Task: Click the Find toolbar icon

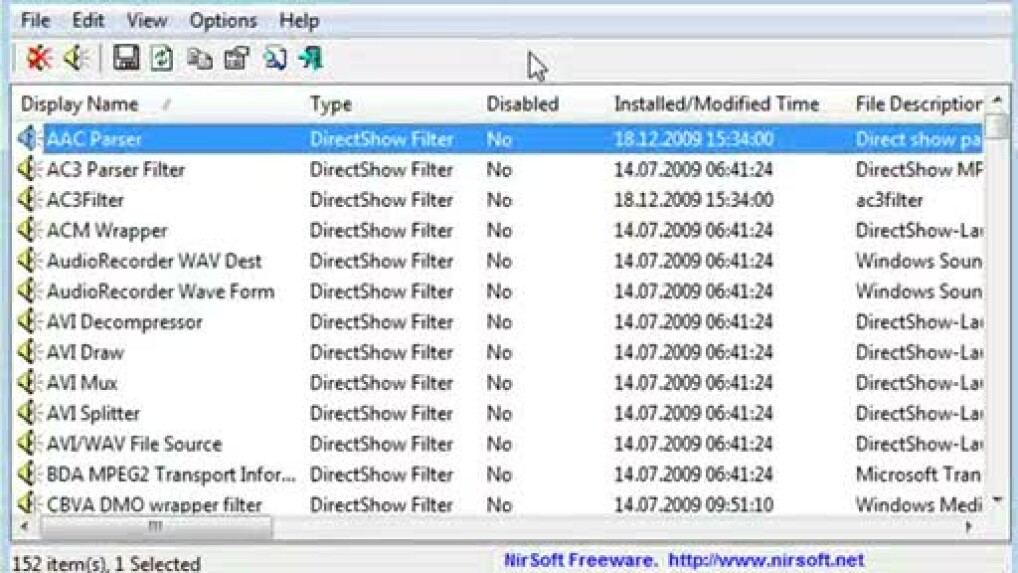Action: [x=274, y=59]
